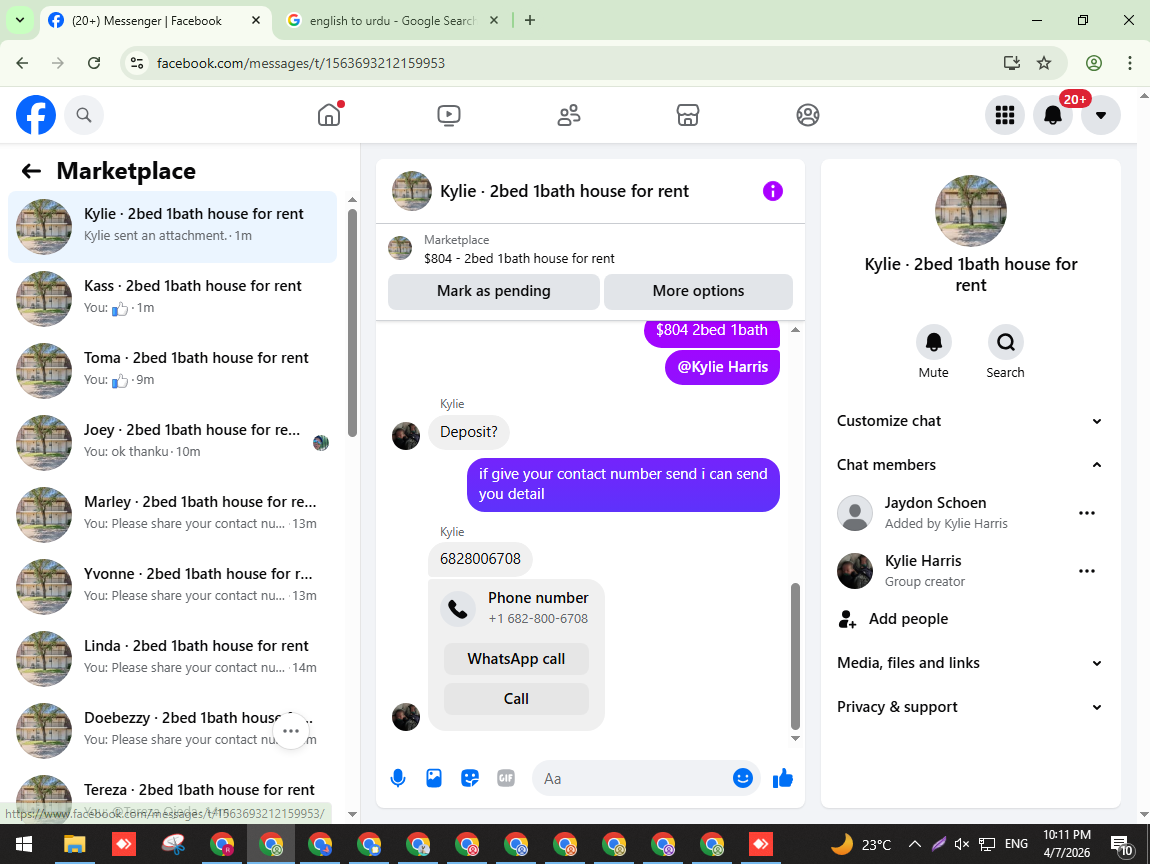Click chat messages scrollbar thumb
The image size is (1150, 864).
tap(795, 656)
